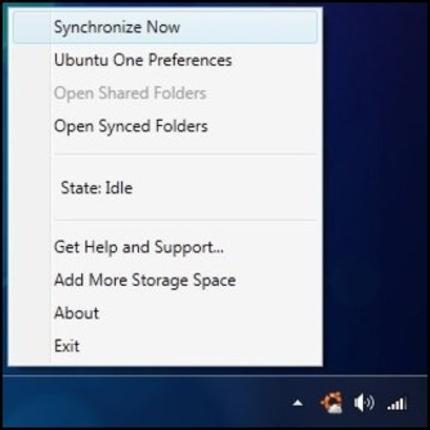Choose Open Synced Folders

coord(131,126)
